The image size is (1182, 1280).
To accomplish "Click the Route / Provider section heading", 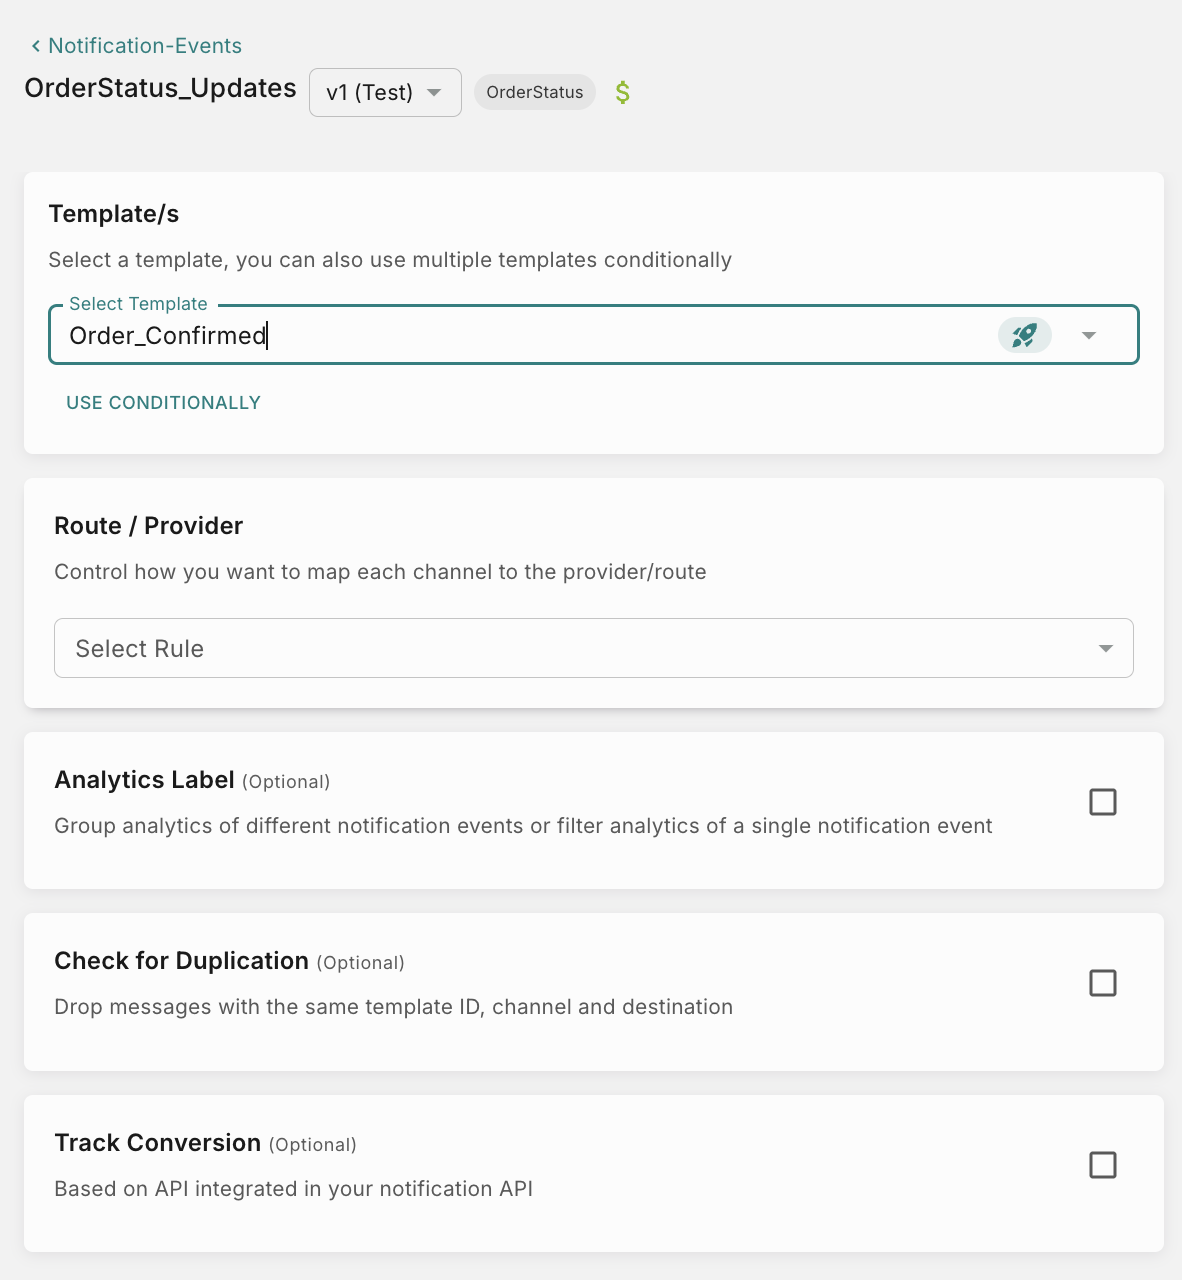I will point(148,526).
